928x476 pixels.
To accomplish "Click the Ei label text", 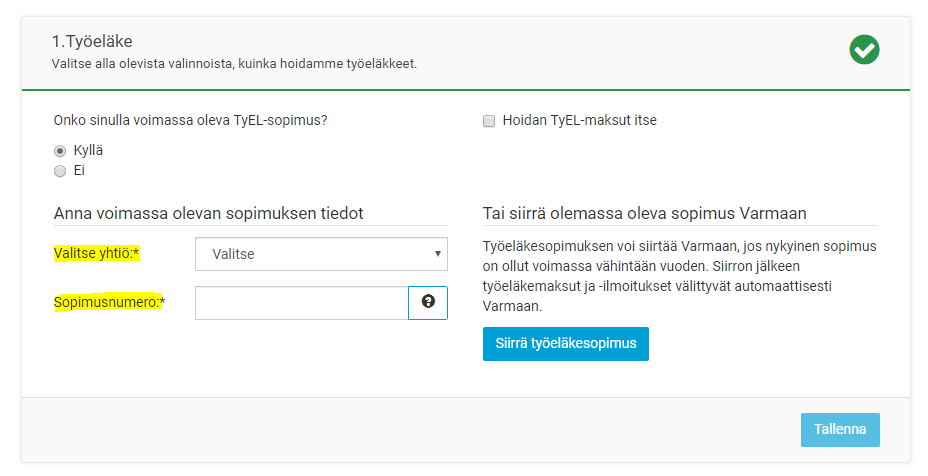I will pos(79,171).
